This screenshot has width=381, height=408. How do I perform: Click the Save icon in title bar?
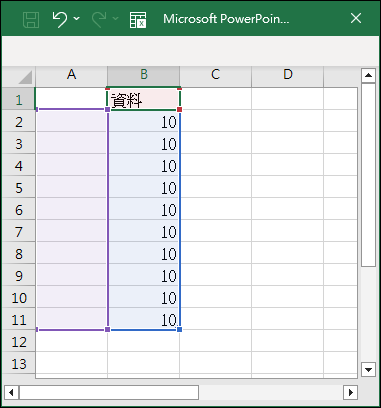click(31, 19)
